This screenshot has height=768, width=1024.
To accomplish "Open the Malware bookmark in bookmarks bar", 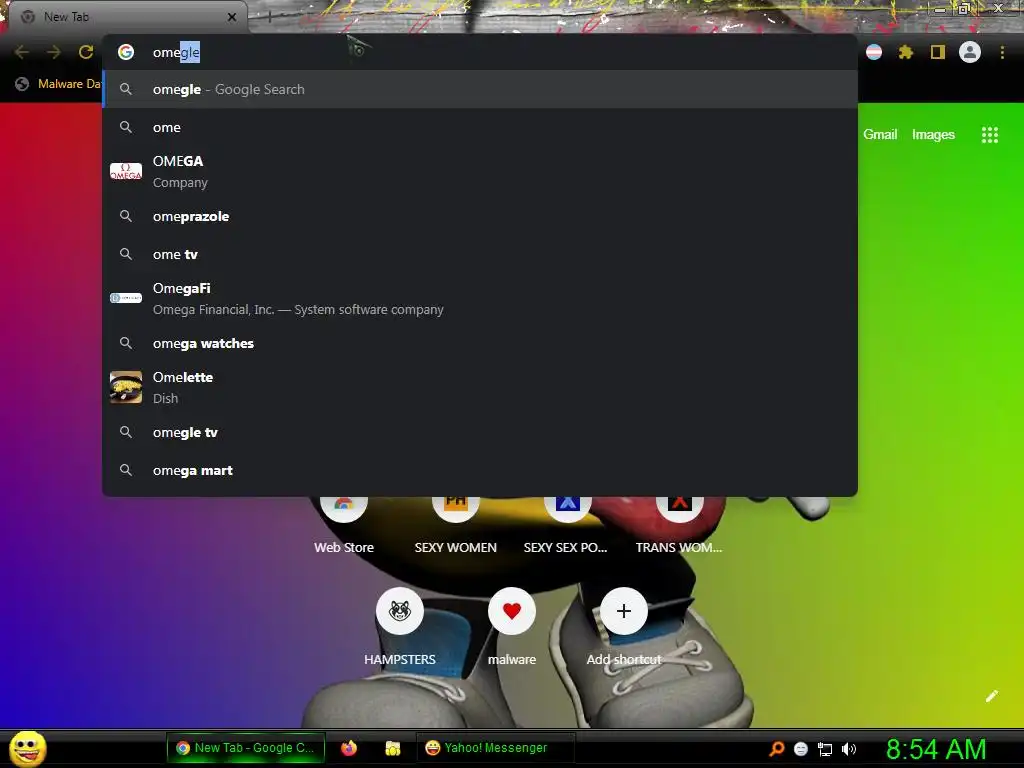I will pyautogui.click(x=58, y=84).
